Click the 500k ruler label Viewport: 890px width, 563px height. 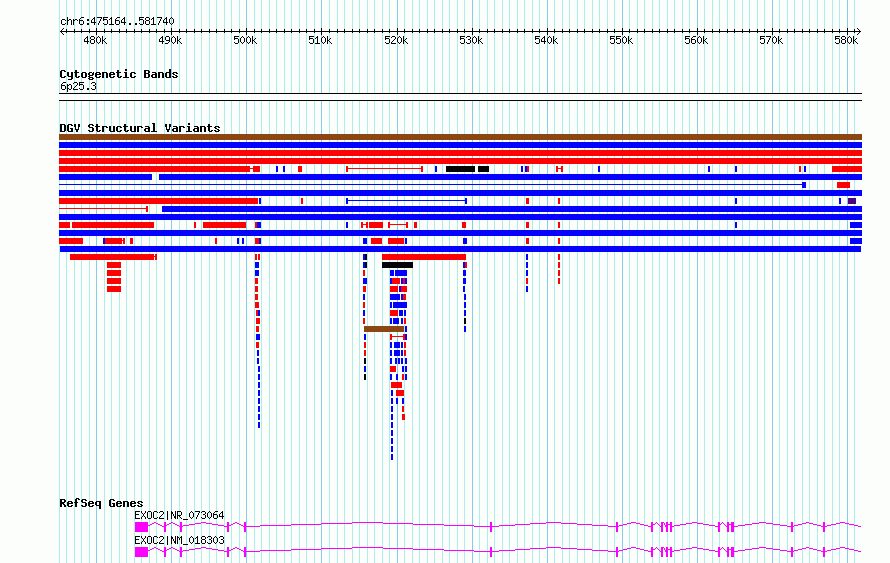coord(245,41)
